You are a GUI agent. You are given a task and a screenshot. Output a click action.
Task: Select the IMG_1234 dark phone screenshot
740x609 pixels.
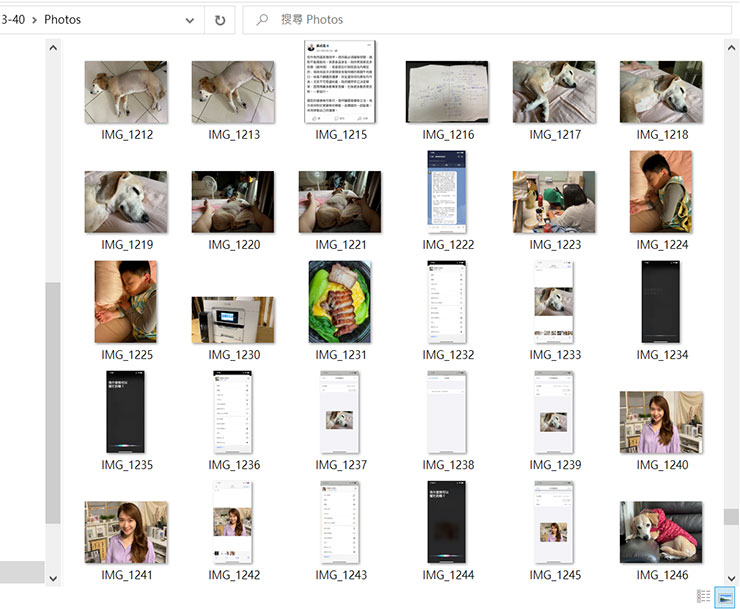click(661, 302)
